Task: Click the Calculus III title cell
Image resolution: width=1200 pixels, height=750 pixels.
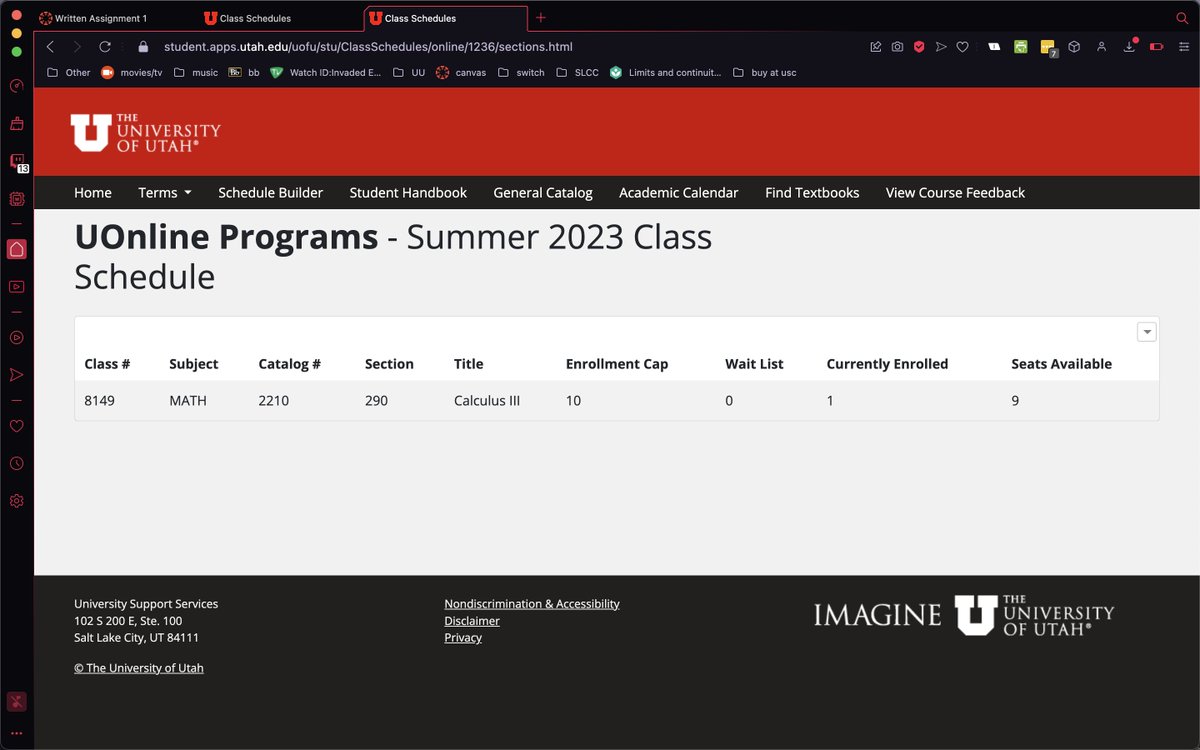Action: click(487, 401)
